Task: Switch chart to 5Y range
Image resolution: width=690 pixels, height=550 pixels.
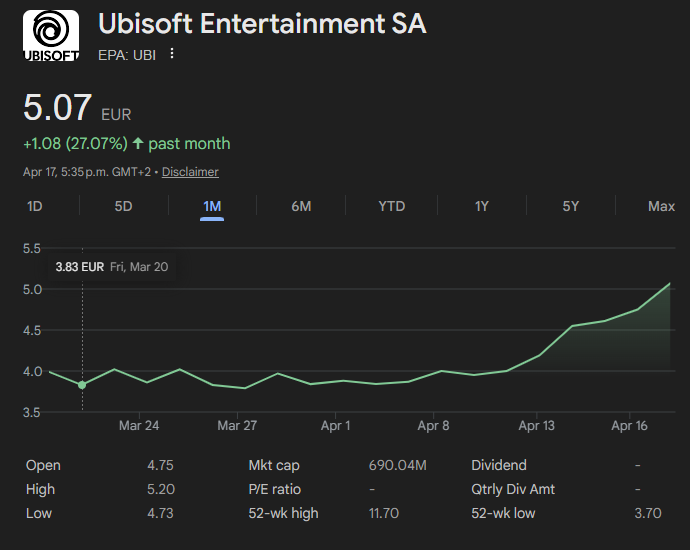Action: (571, 206)
